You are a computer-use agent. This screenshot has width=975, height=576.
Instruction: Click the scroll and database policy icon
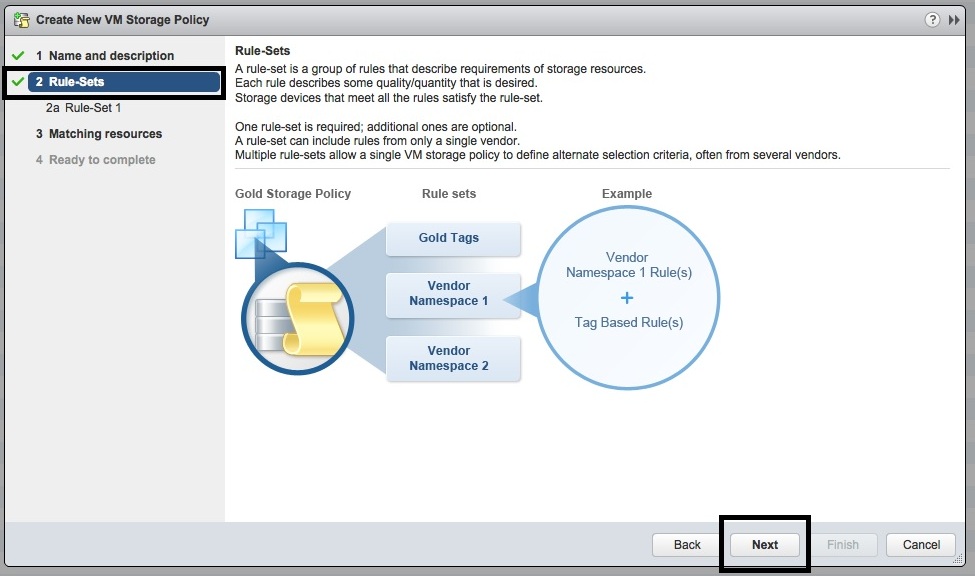[297, 319]
